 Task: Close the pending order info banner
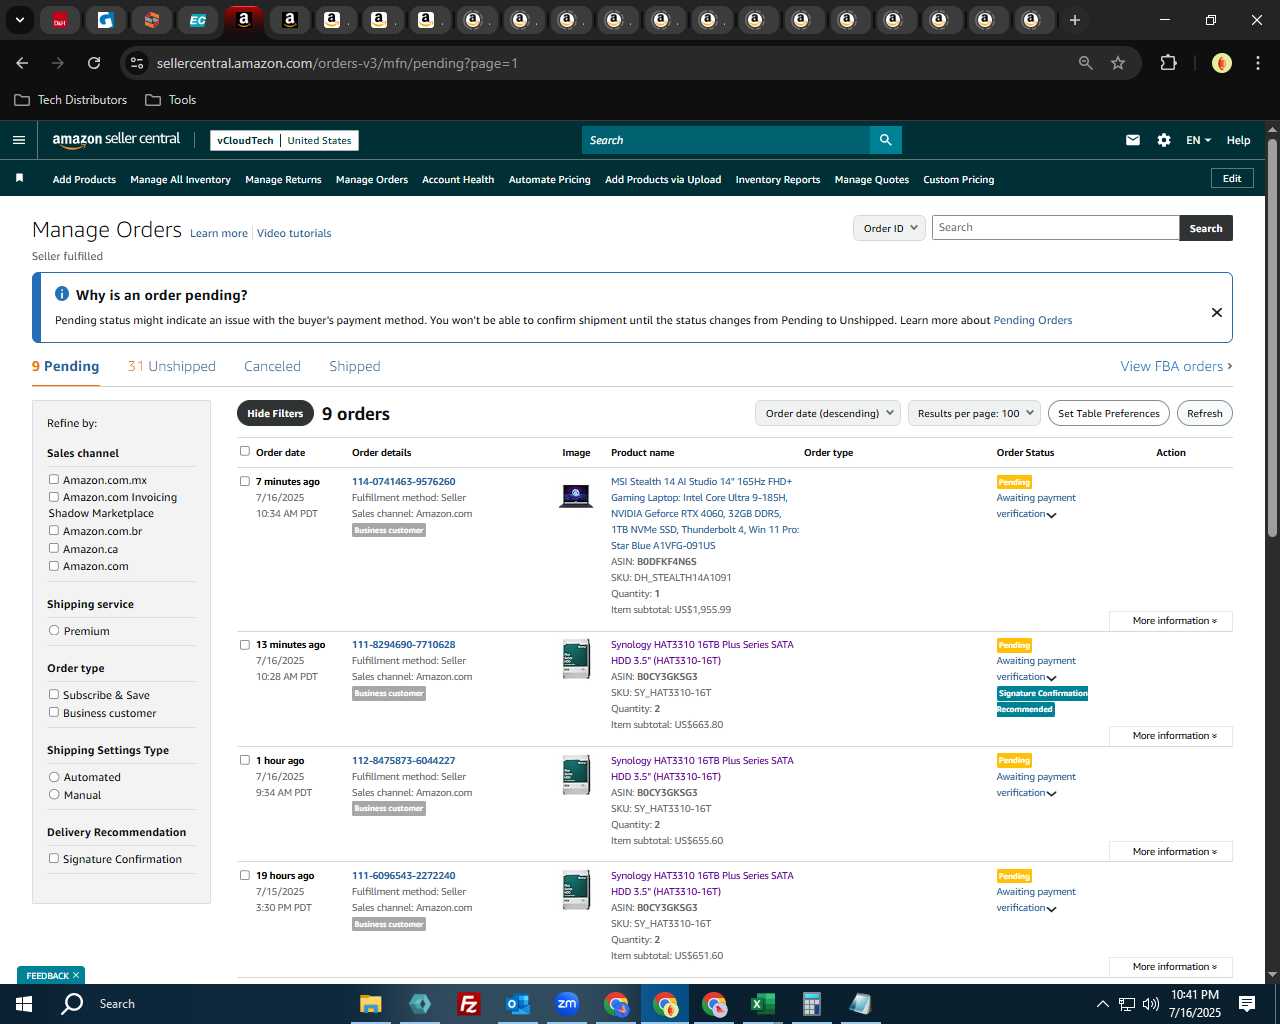coord(1217,312)
